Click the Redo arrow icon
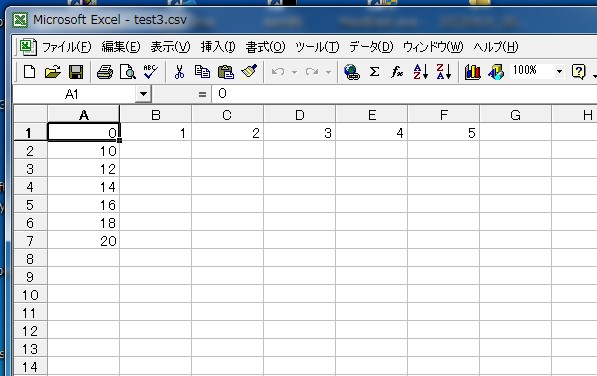 [x=312, y=72]
